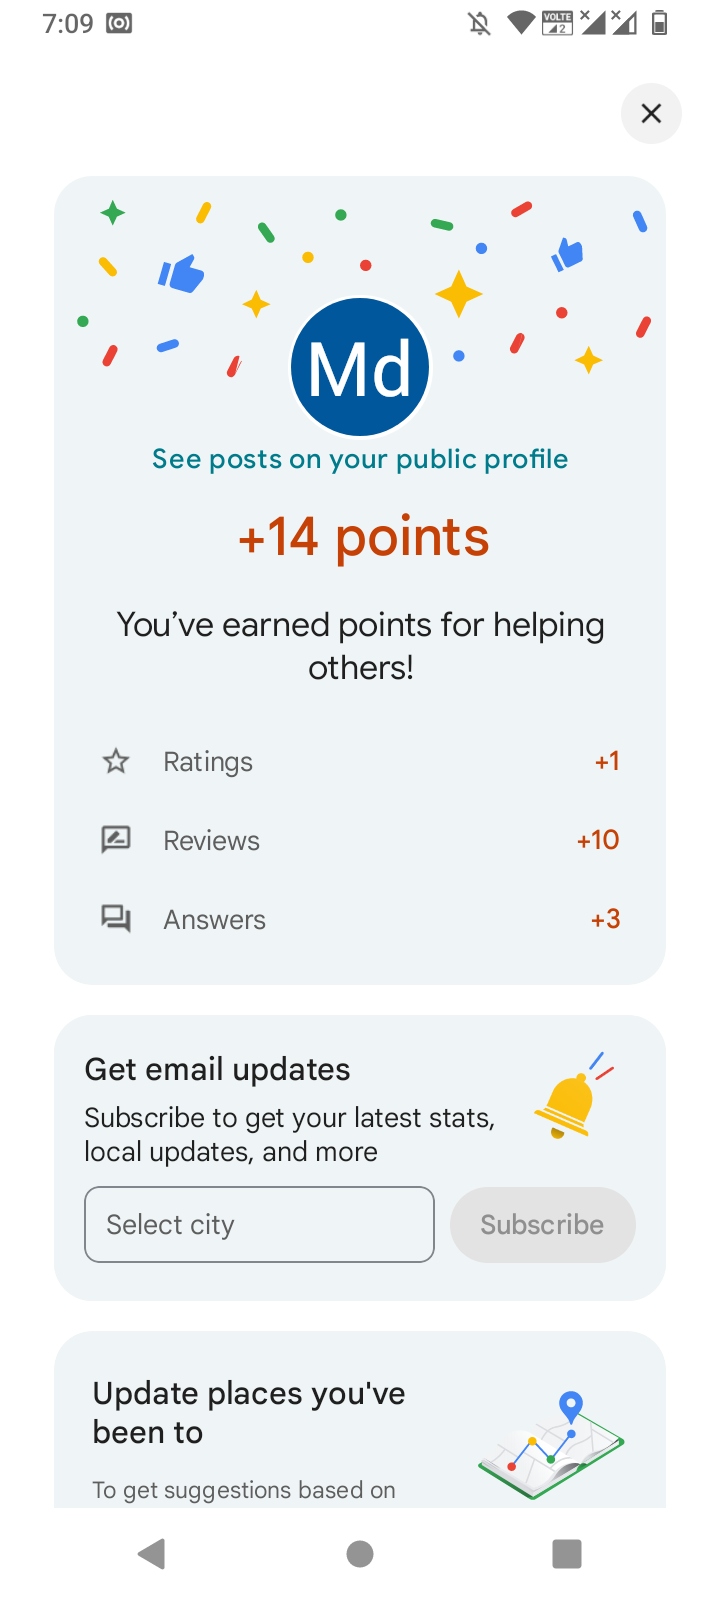Tap the Reviews icon
The width and height of the screenshot is (720, 1600).
pyautogui.click(x=116, y=840)
